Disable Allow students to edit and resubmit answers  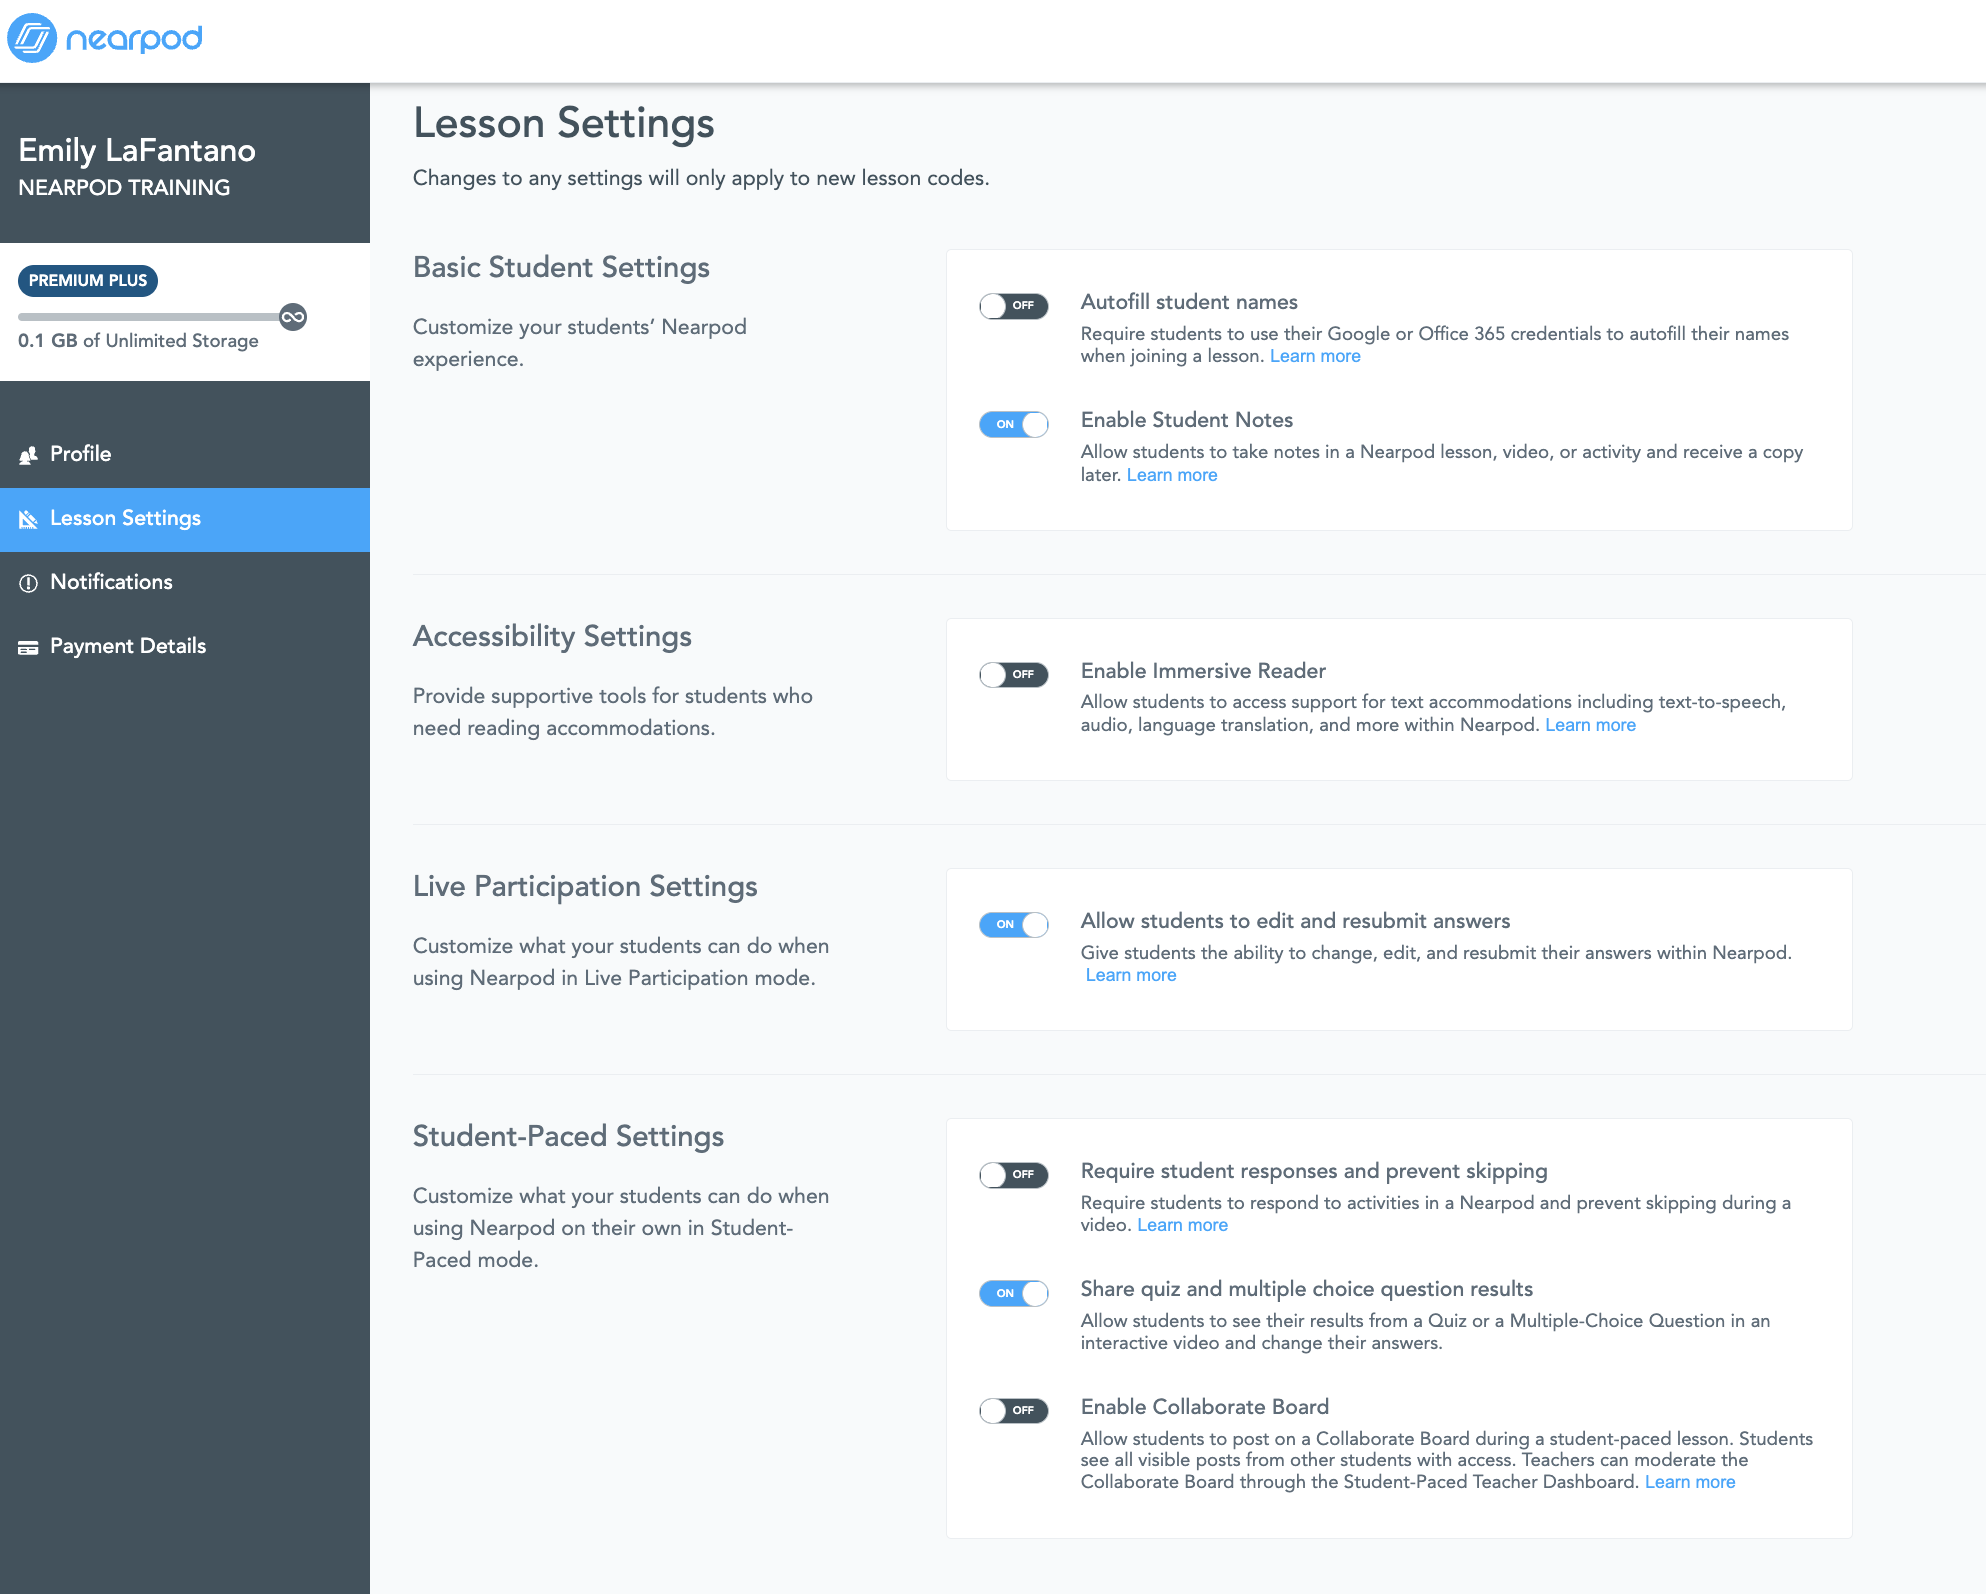1013,925
